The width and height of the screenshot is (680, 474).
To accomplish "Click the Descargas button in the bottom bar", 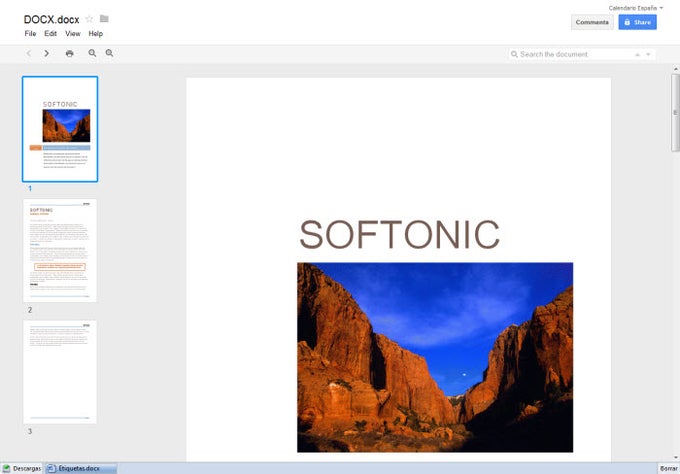I will coord(22,468).
